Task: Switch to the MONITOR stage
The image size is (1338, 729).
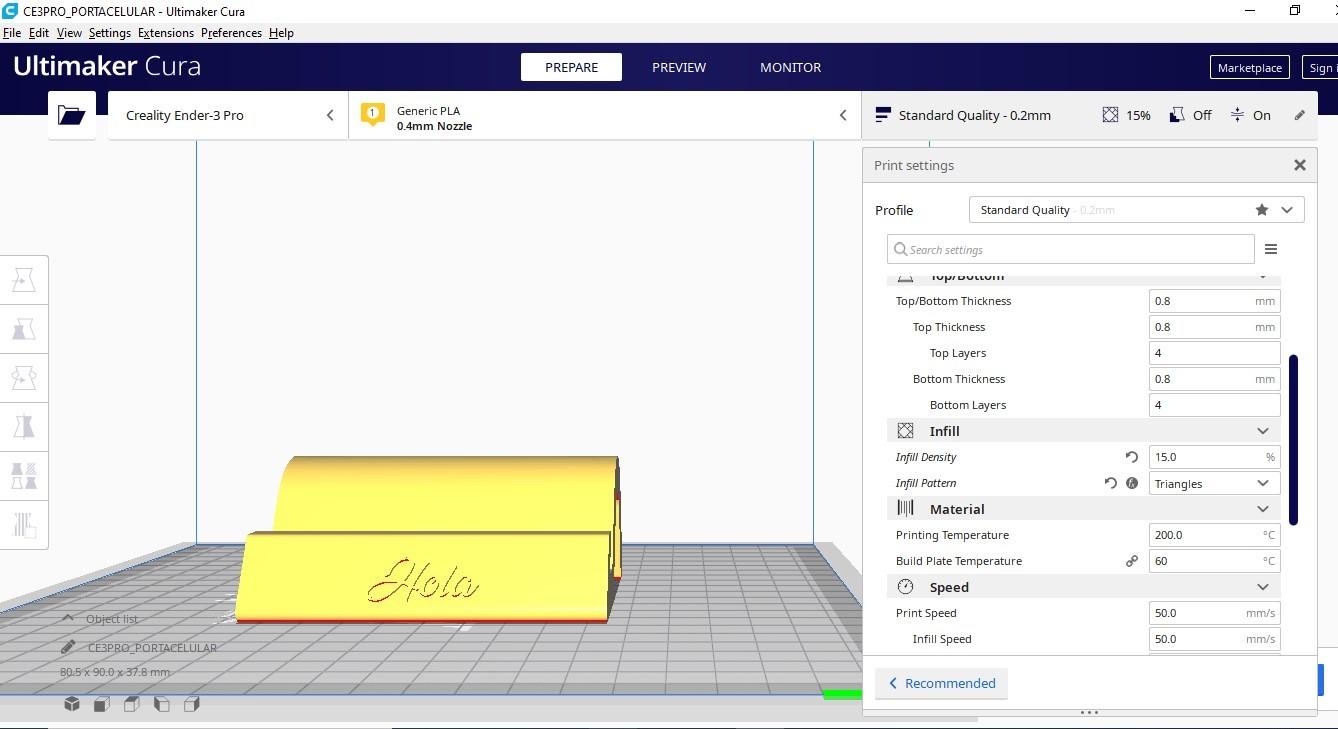Action: click(x=790, y=67)
